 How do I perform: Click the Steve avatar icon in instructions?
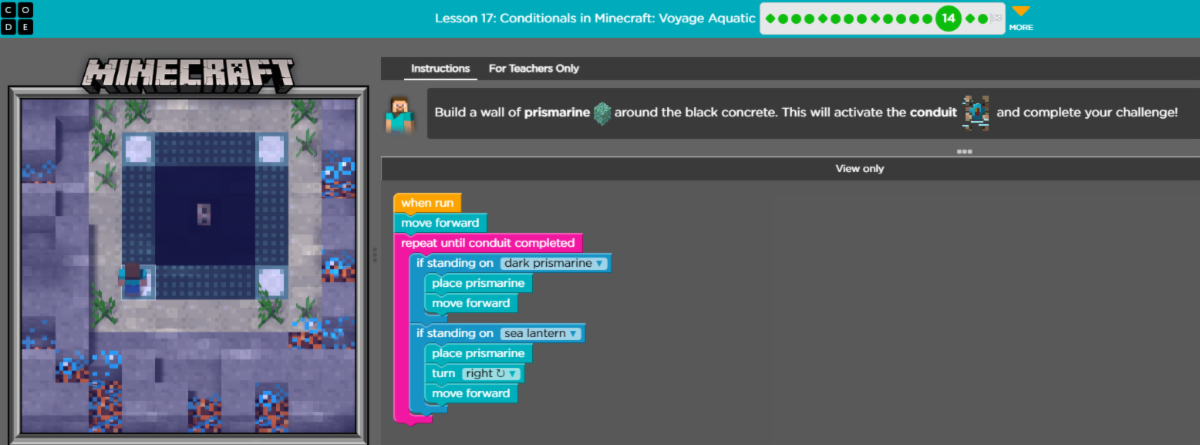click(399, 115)
